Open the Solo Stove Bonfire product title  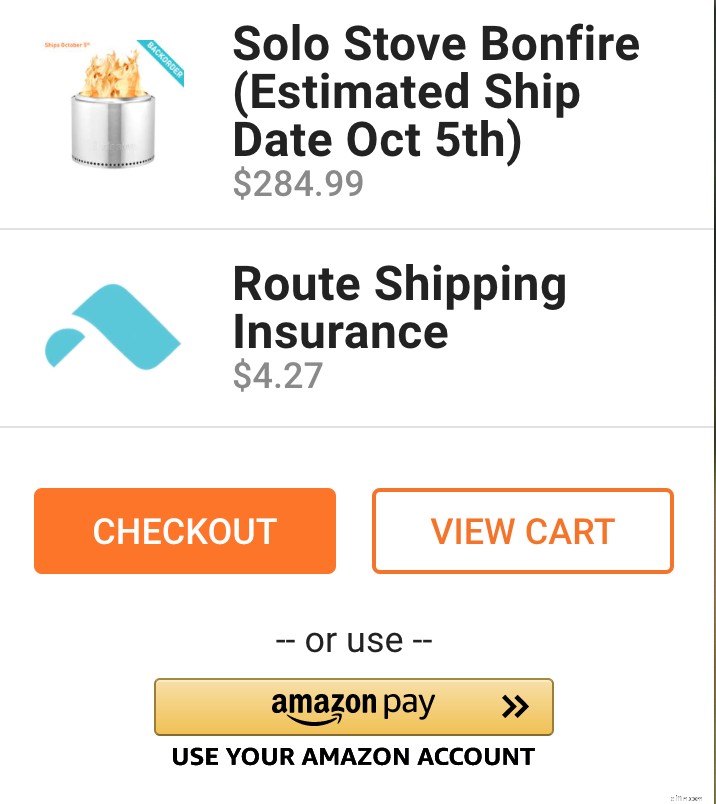pyautogui.click(x=435, y=91)
